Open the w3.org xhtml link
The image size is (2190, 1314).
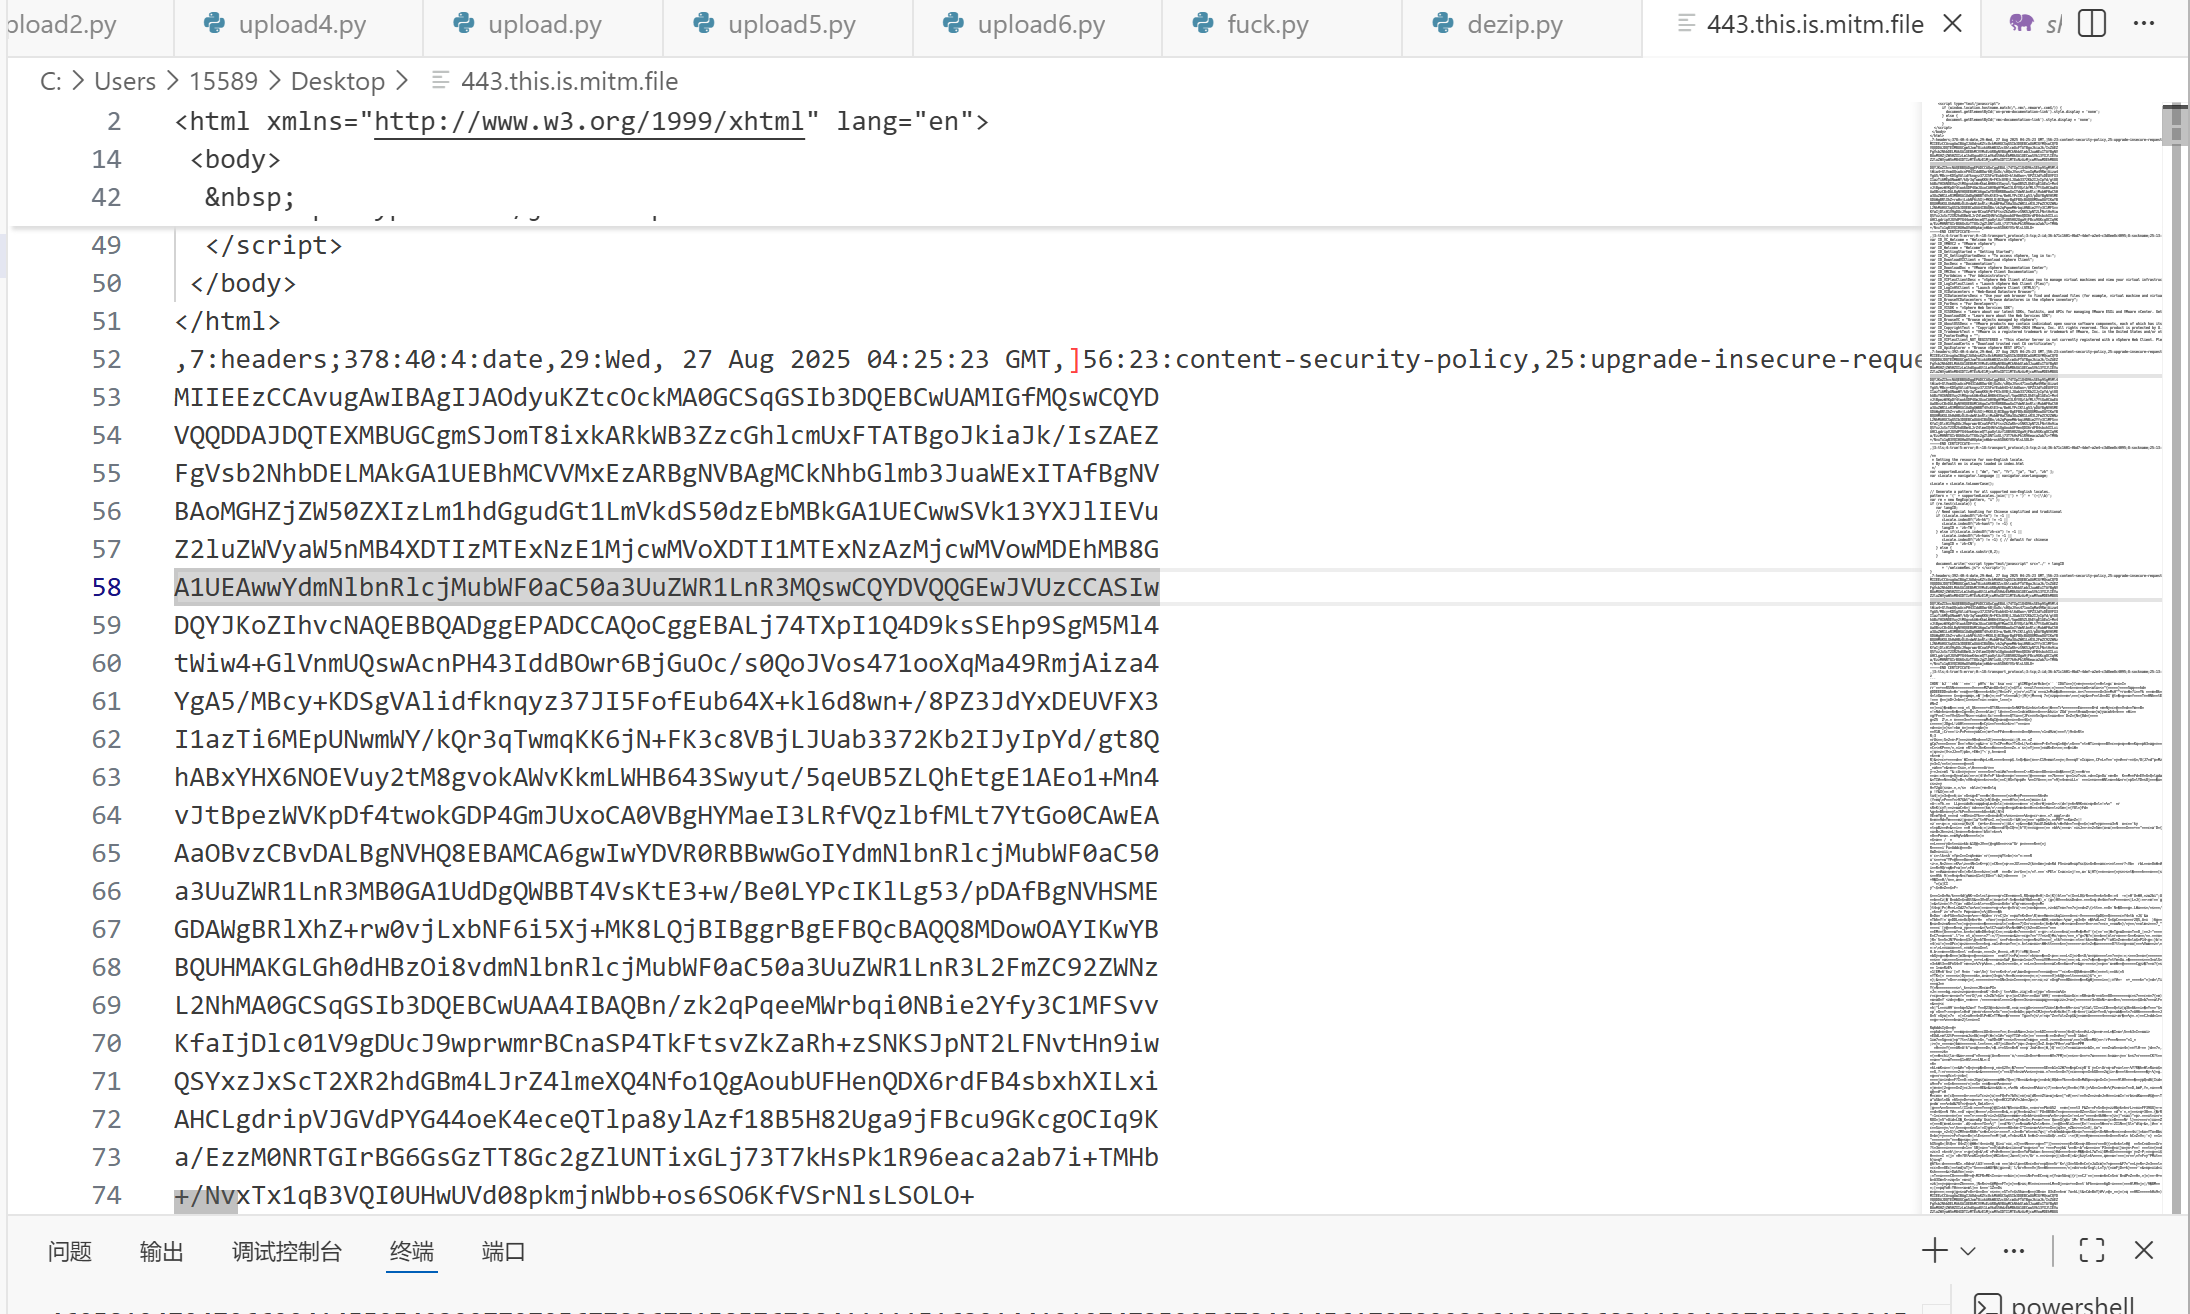(x=589, y=122)
